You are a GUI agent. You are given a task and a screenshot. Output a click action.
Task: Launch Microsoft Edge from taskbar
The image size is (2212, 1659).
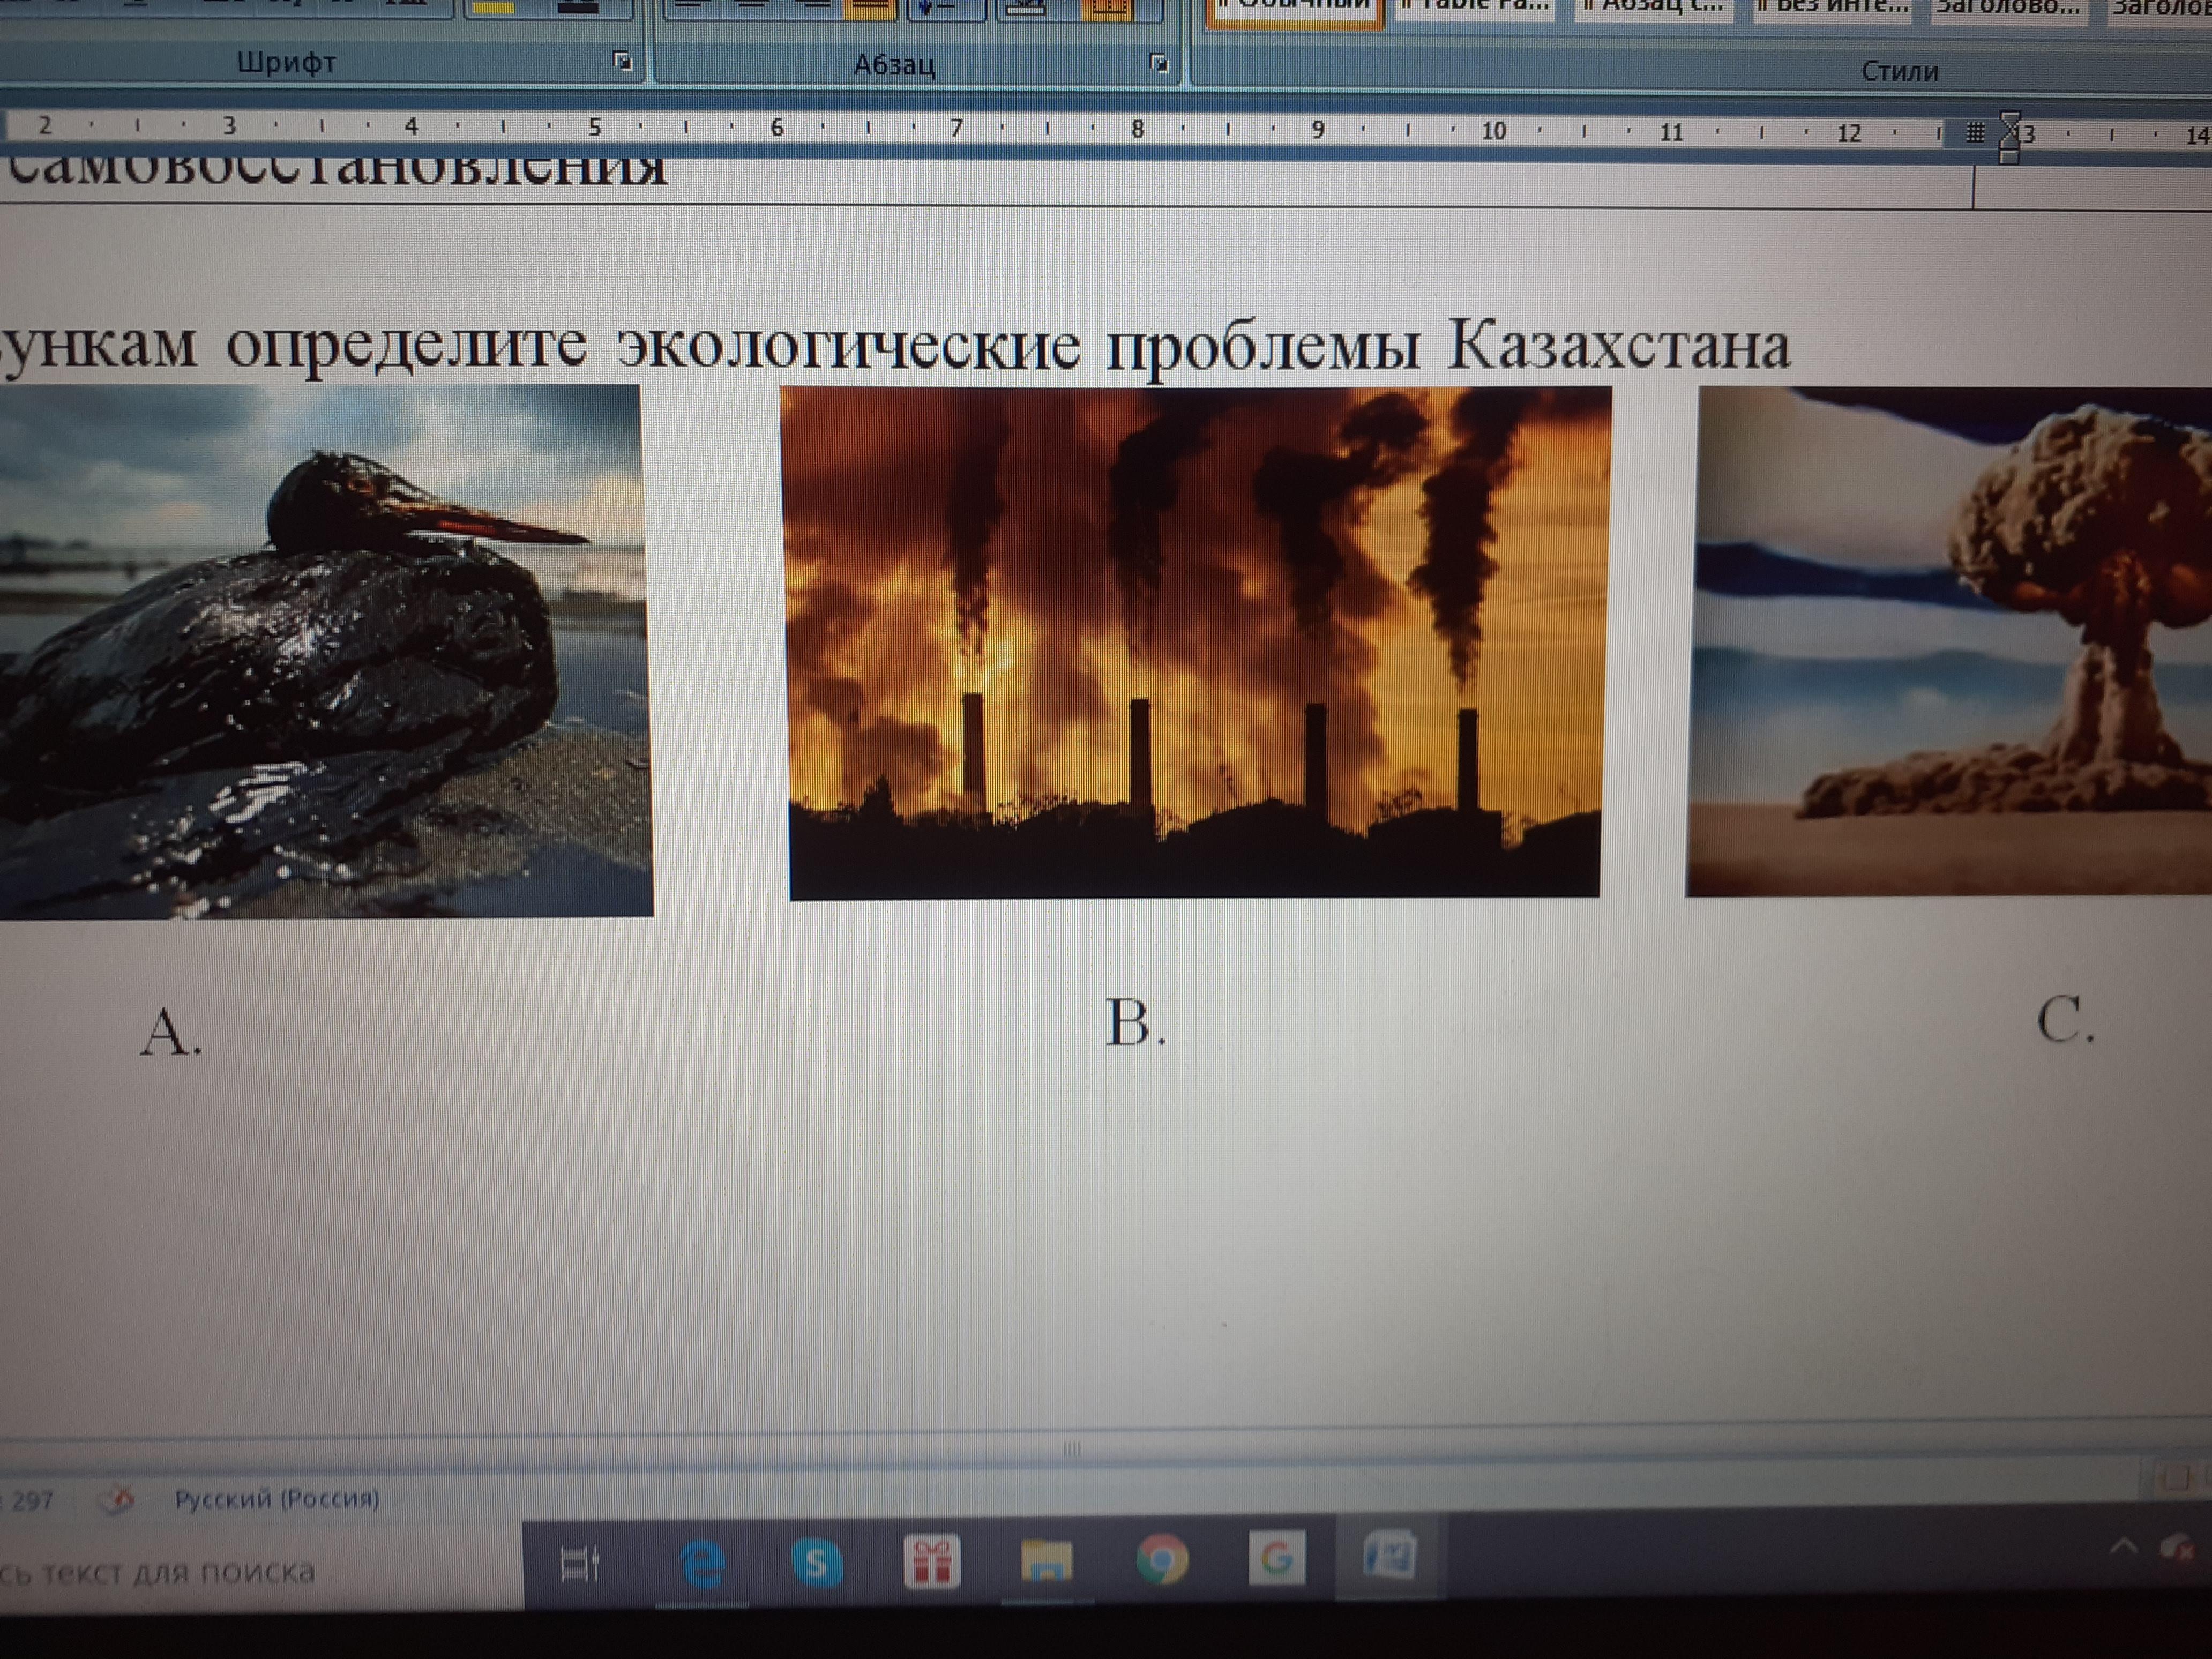(x=703, y=1564)
